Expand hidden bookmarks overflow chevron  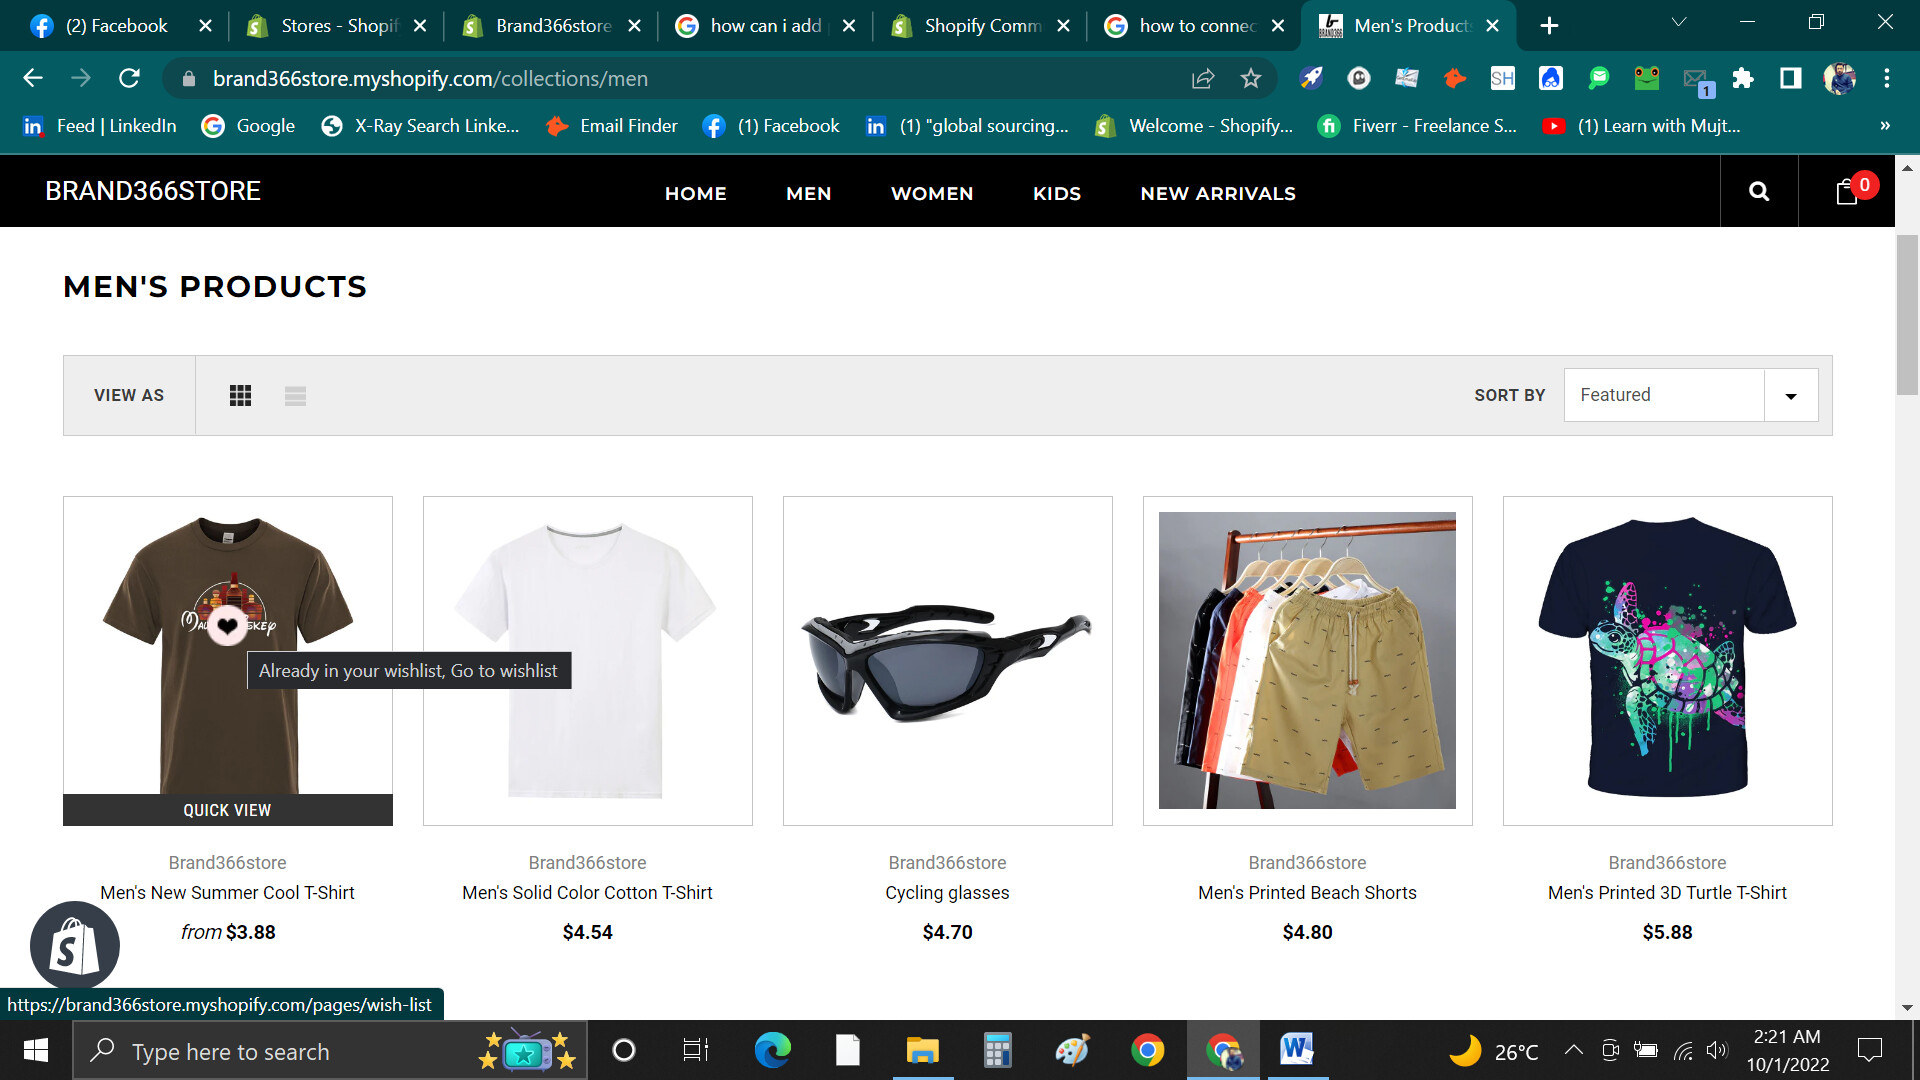coord(1884,126)
